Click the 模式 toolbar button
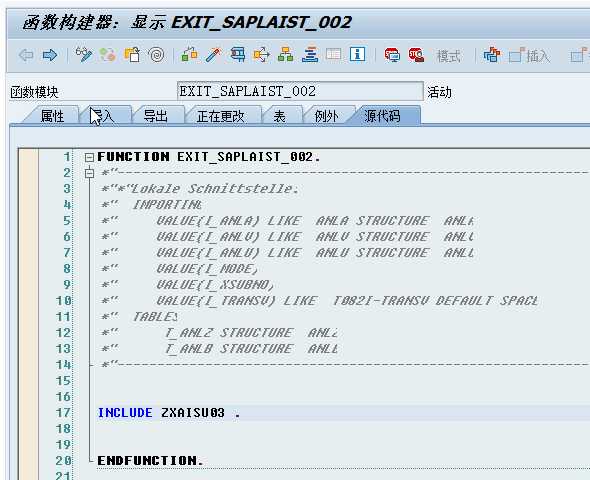This screenshot has width=590, height=480. (x=448, y=56)
